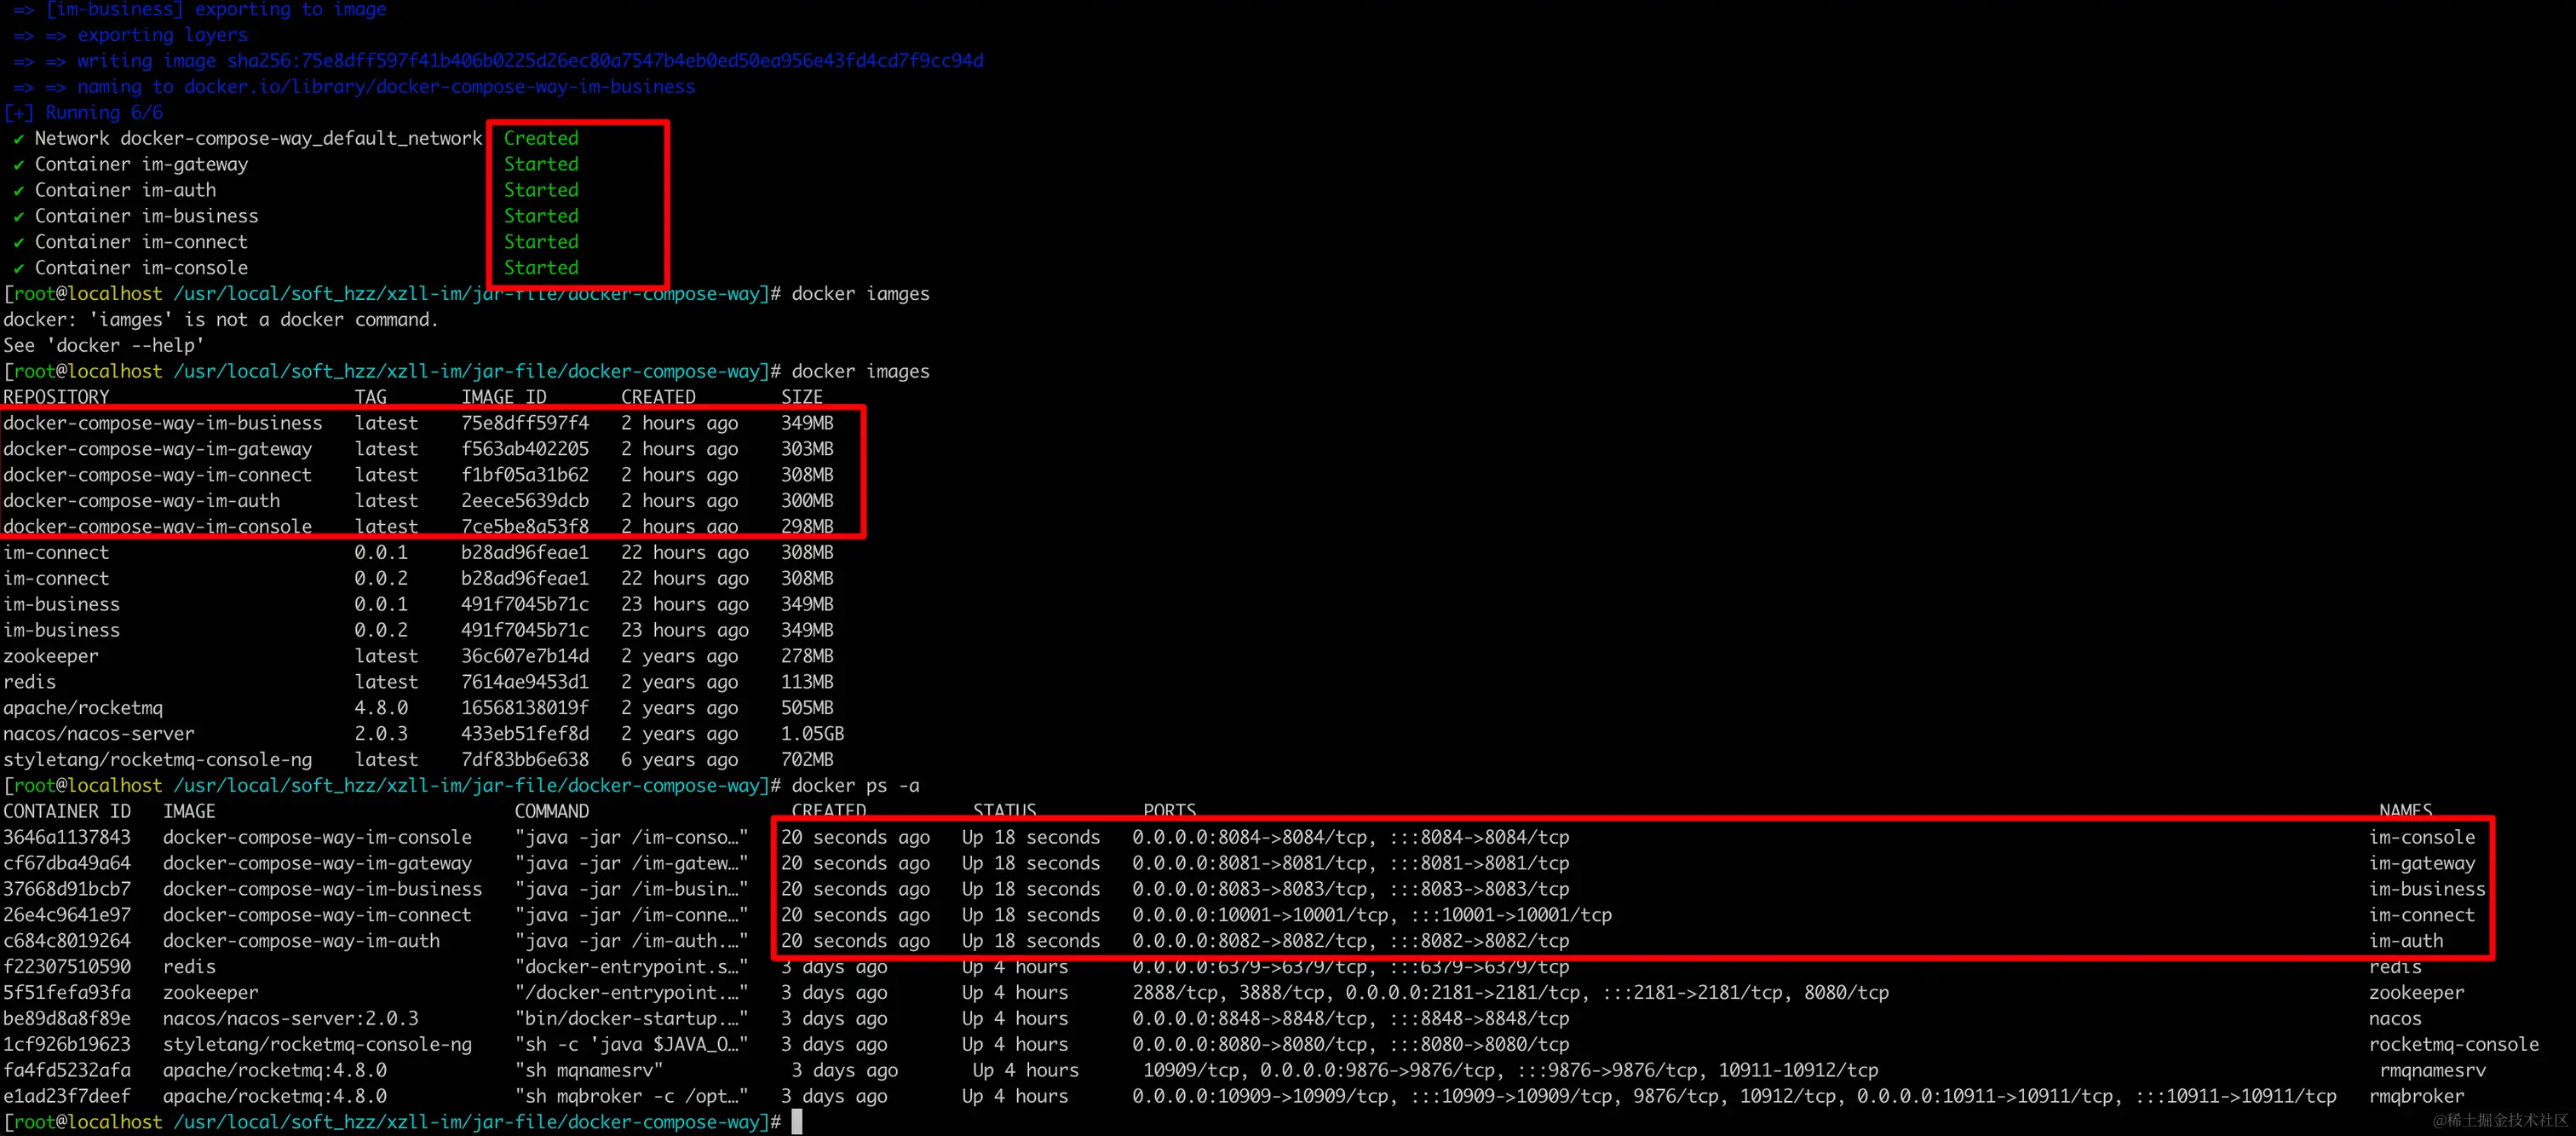Click the nacos/nacos-server repository row
Screen dimensions: 2576x1136
tap(98, 733)
